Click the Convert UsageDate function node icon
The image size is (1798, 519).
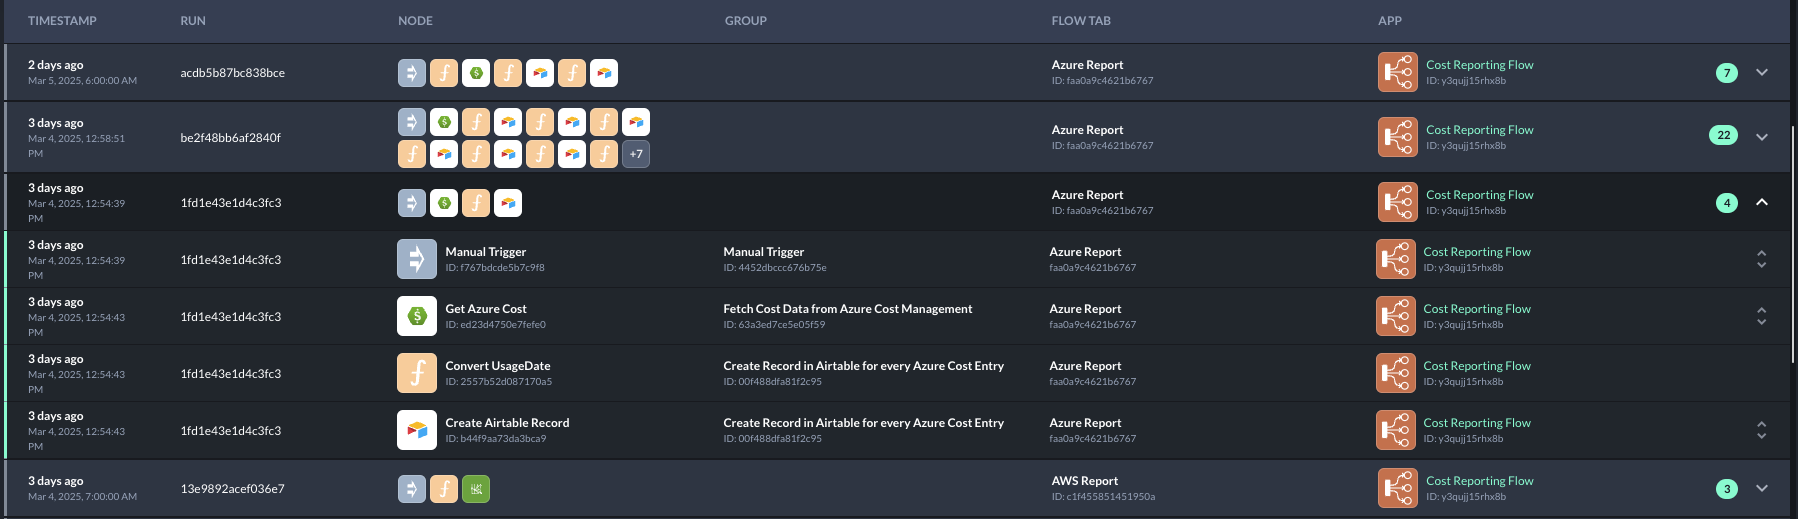pos(417,374)
